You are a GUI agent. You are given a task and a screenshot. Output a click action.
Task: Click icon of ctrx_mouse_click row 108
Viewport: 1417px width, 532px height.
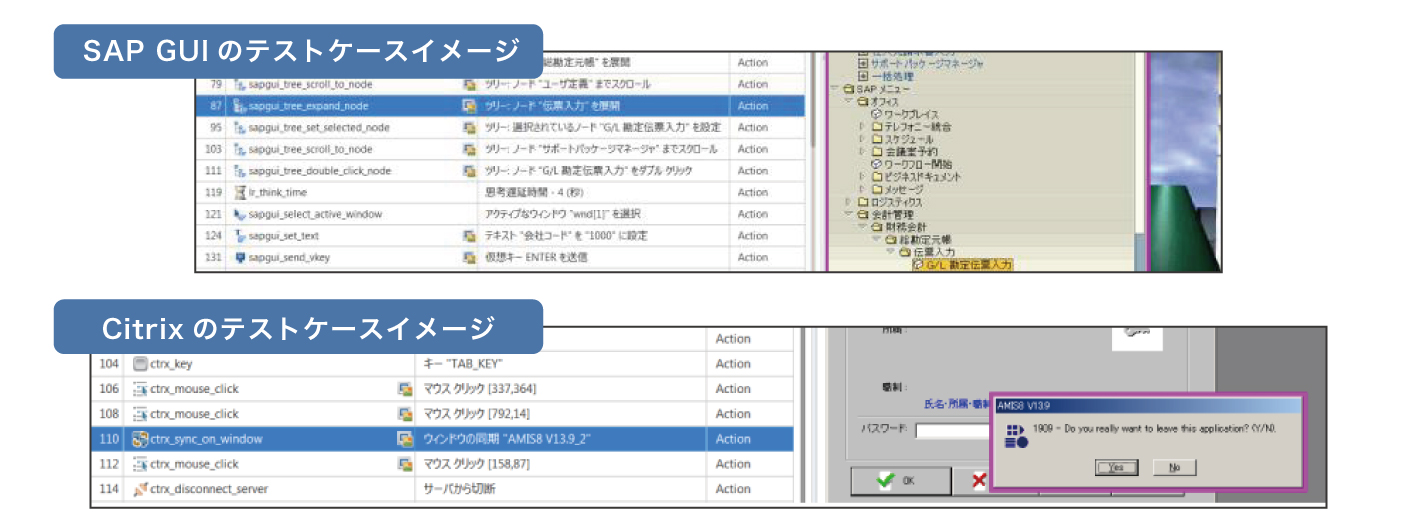[140, 414]
